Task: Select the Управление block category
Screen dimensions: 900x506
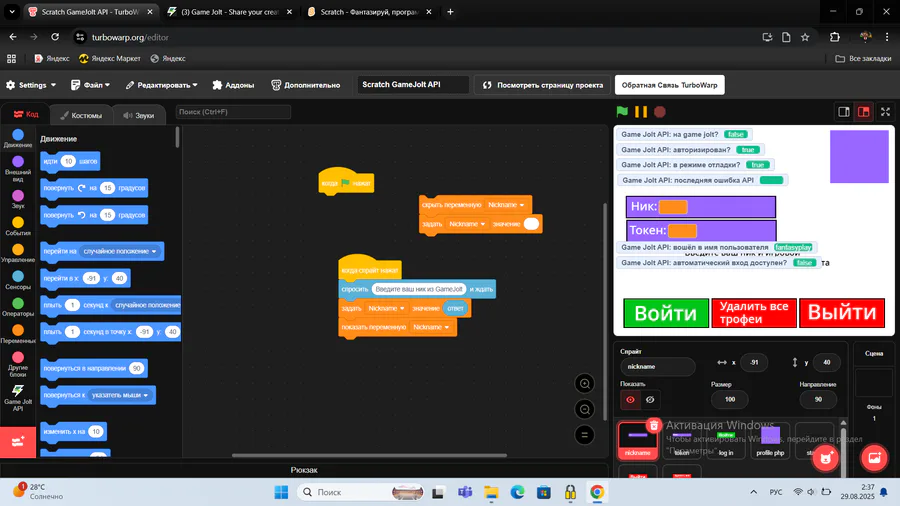Action: click(x=18, y=254)
